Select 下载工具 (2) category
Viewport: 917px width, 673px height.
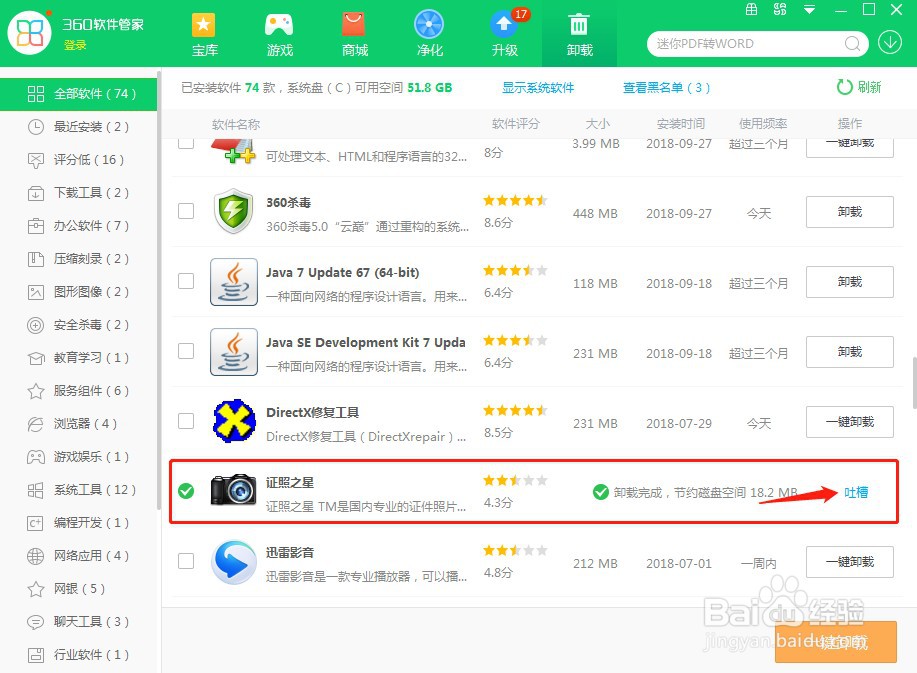click(x=78, y=192)
